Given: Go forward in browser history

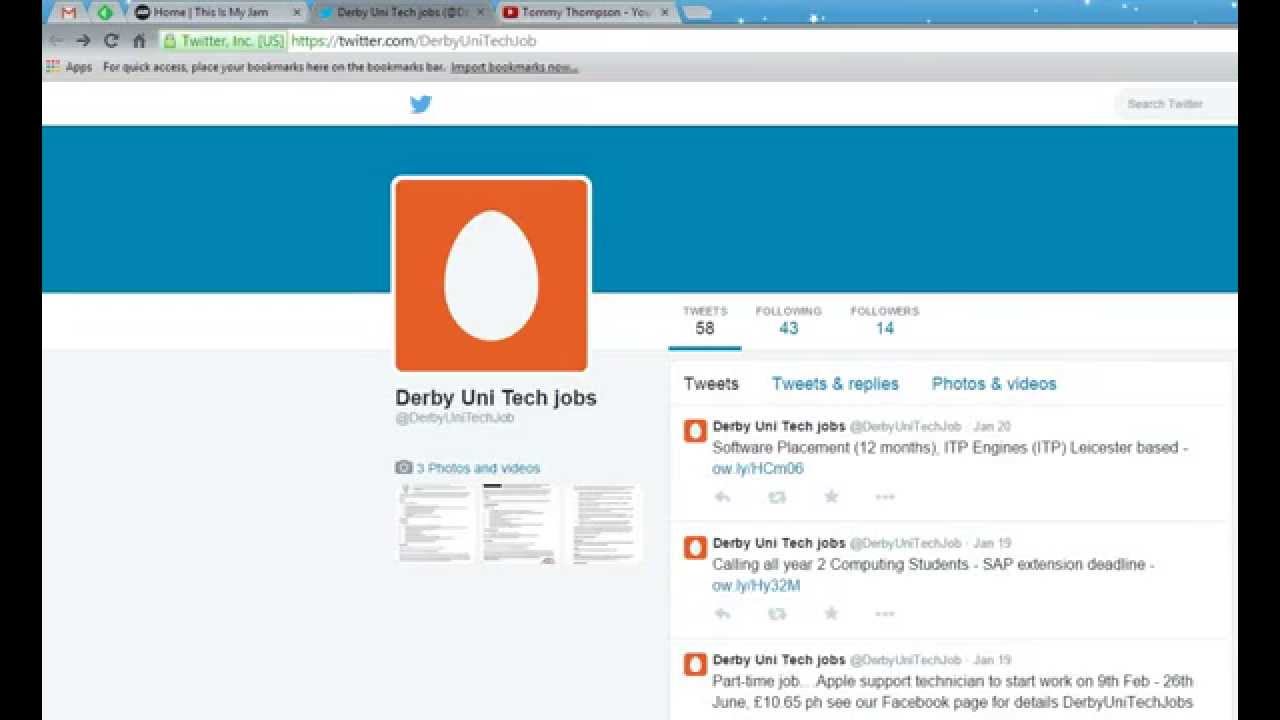Looking at the screenshot, I should pos(83,41).
